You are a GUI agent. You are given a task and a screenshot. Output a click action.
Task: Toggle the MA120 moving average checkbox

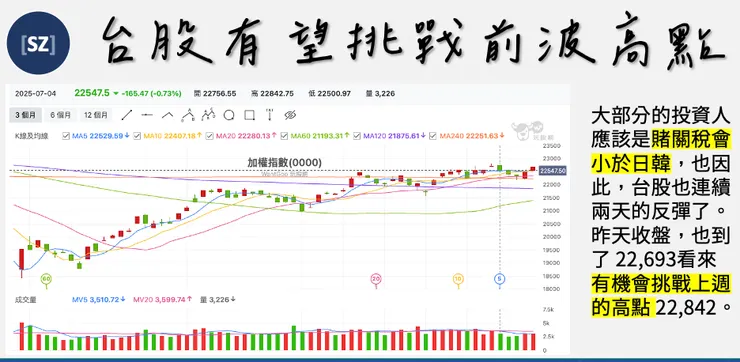tap(357, 136)
